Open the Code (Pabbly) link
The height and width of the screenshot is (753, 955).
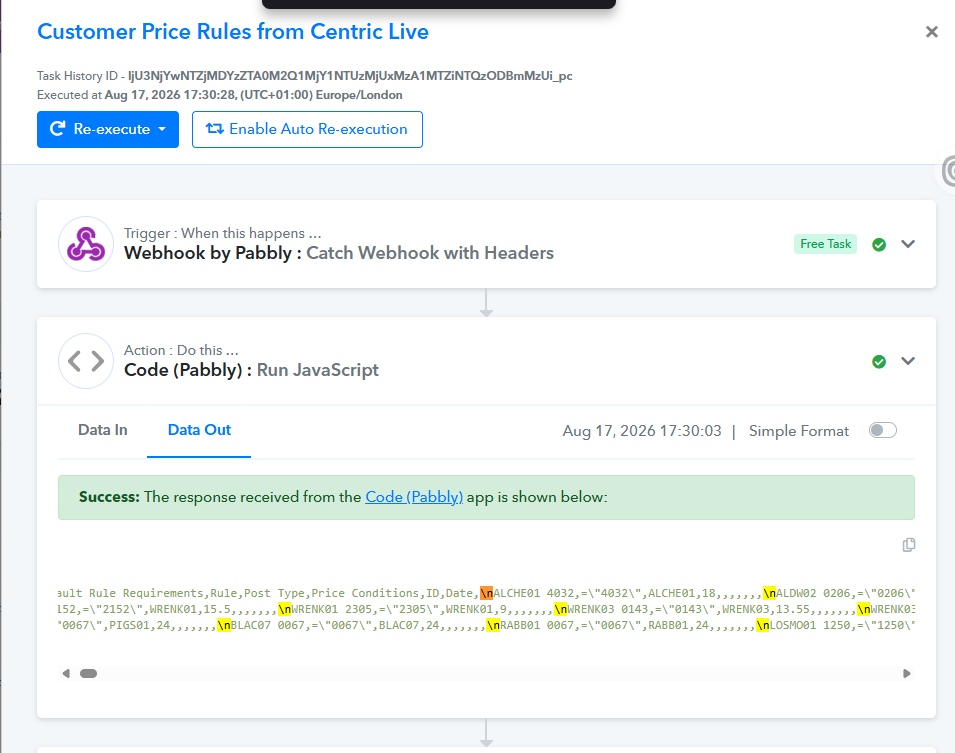click(x=414, y=497)
